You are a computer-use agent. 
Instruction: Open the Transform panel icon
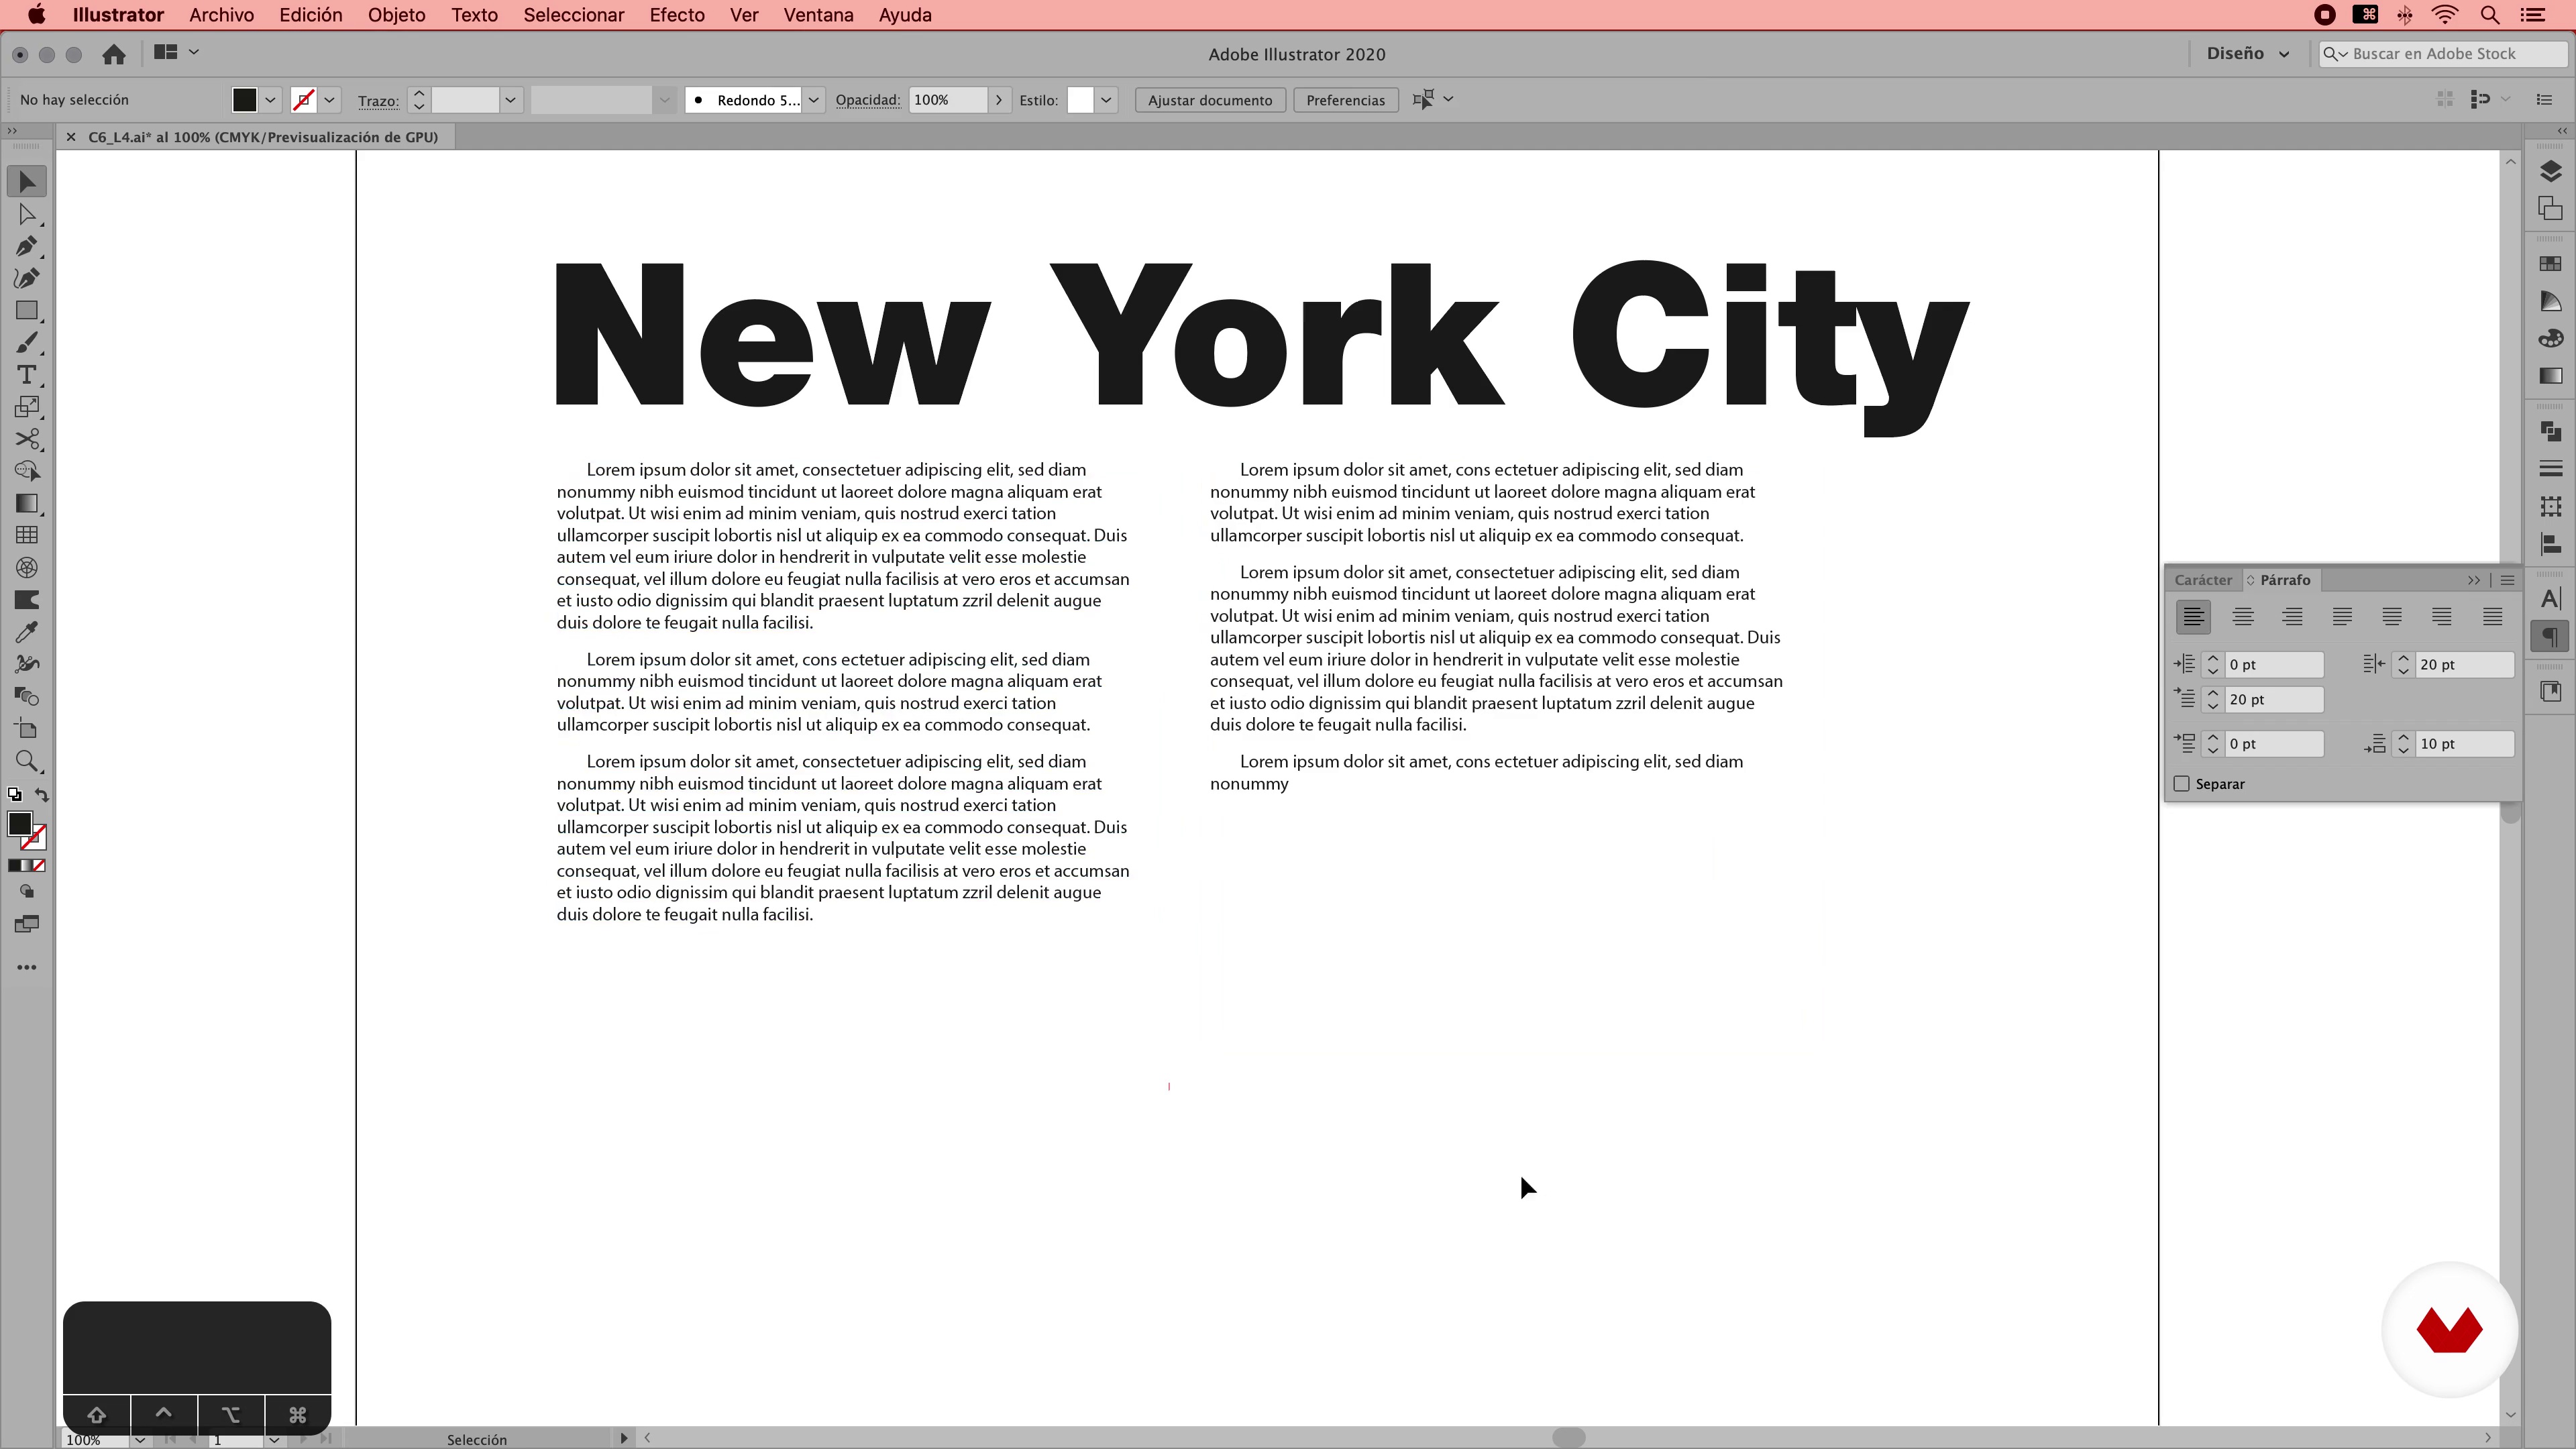(2550, 506)
